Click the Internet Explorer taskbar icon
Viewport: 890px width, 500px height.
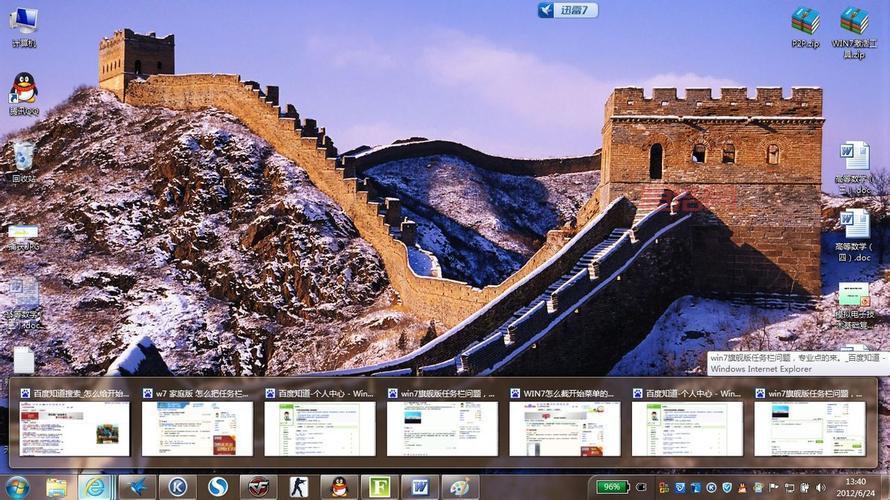coord(96,487)
